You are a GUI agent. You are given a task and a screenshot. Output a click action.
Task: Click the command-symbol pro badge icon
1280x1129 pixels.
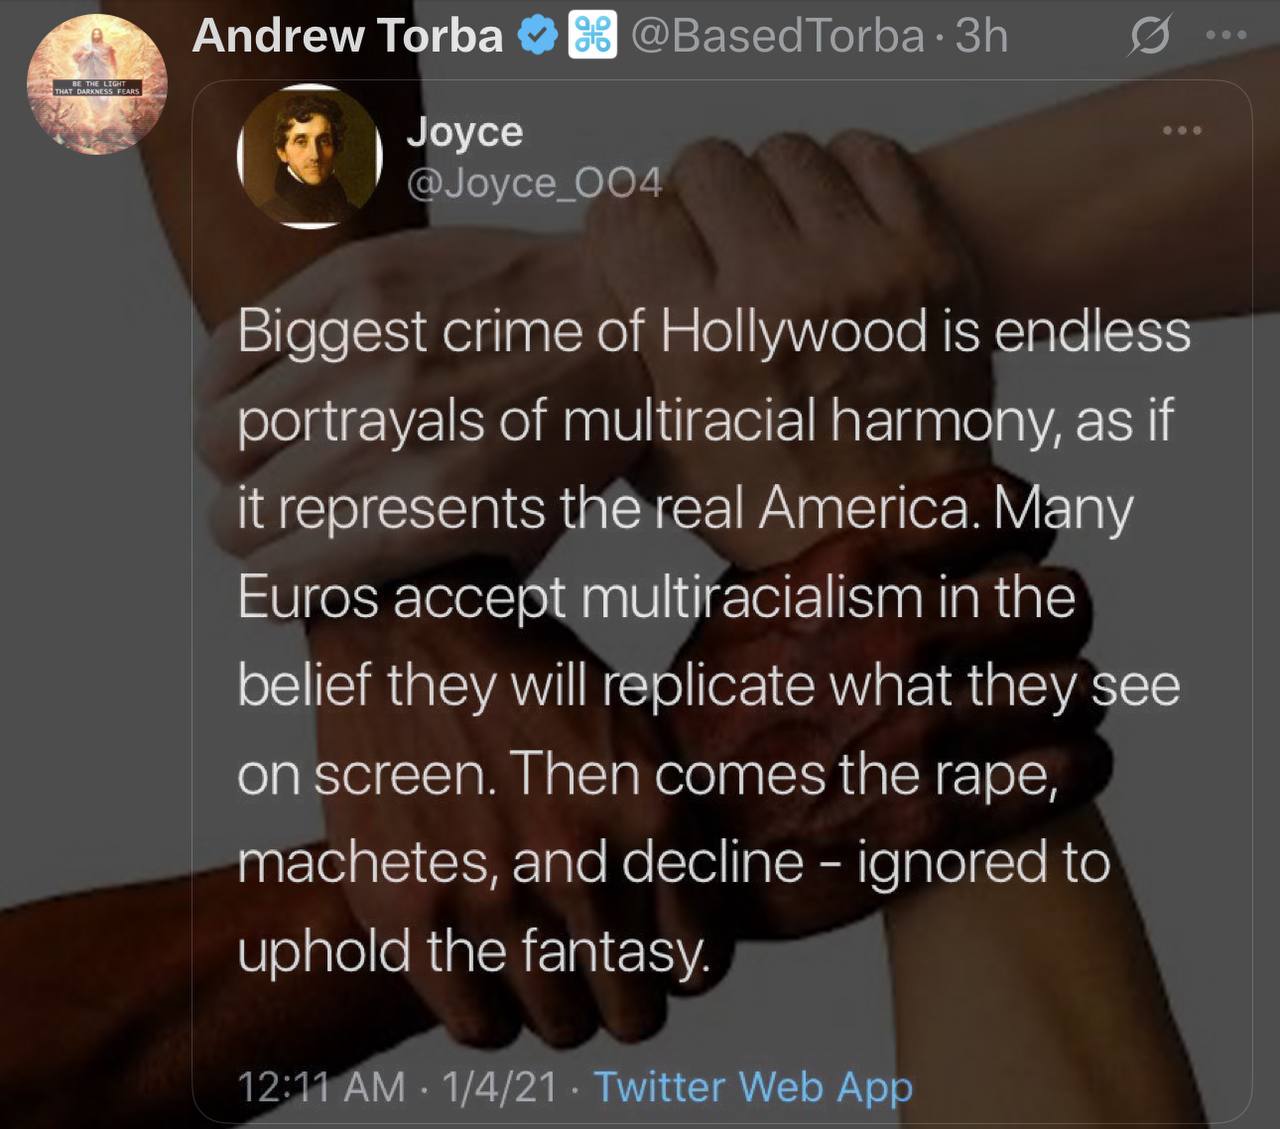[x=592, y=36]
